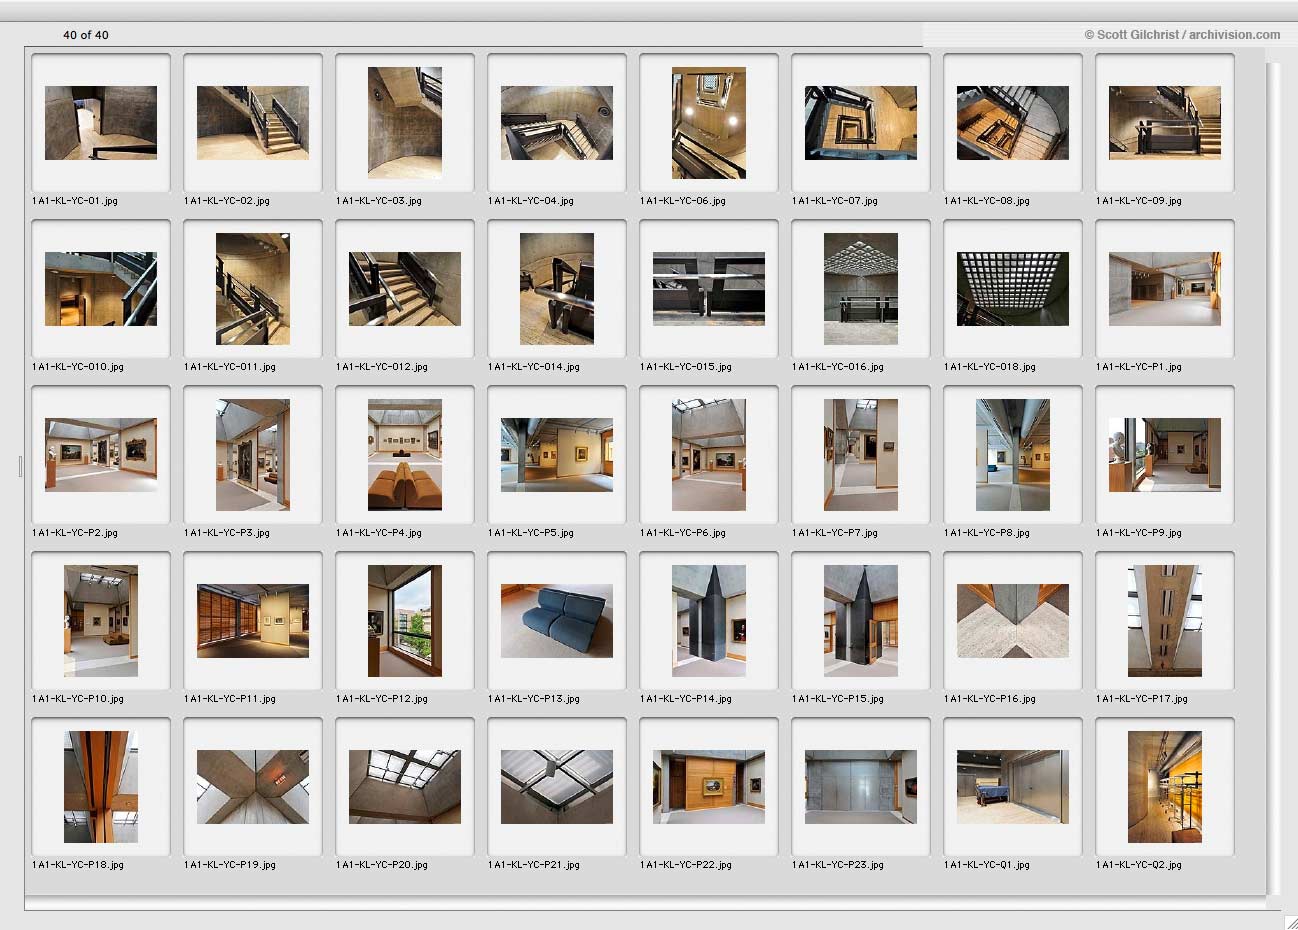Select thumbnail 1A1-KL-YC-01.jpg

[101, 123]
